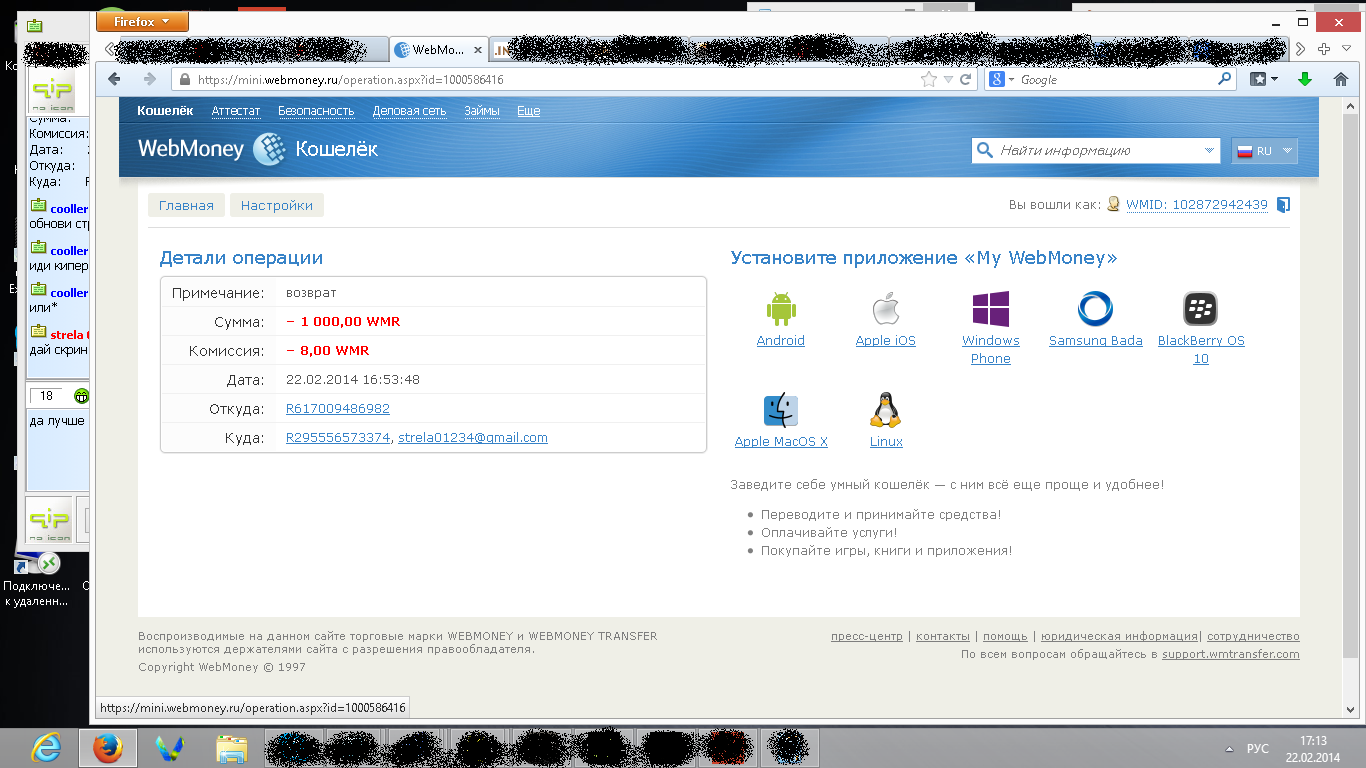Image resolution: width=1366 pixels, height=768 pixels.
Task: Open the сотрудничество footer link
Action: pos(1253,636)
